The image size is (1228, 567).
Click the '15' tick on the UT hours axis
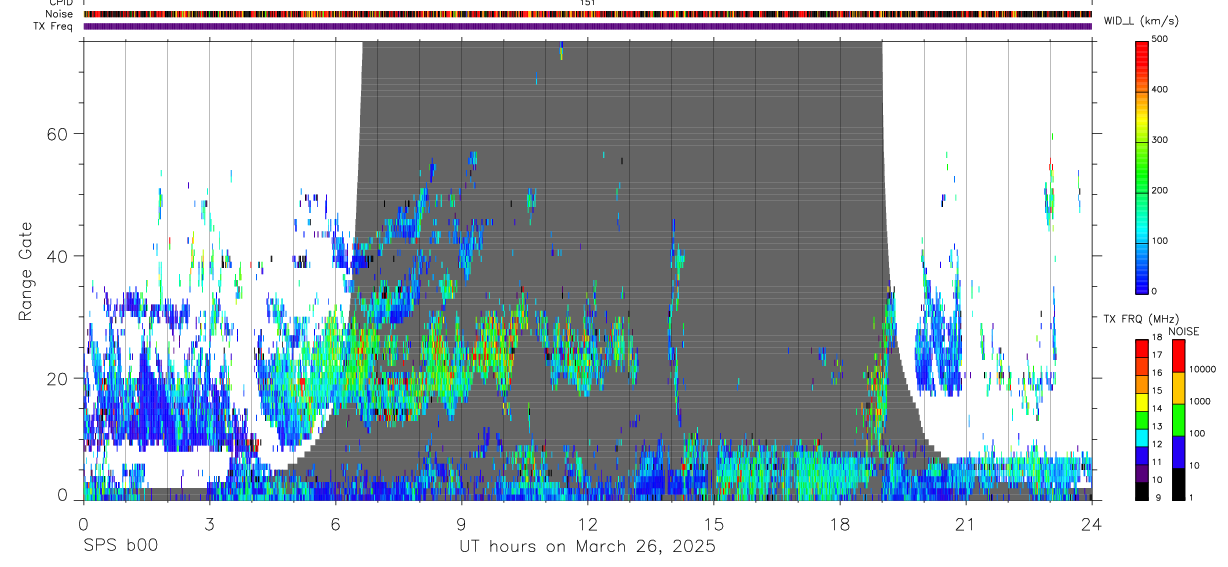coord(714,523)
